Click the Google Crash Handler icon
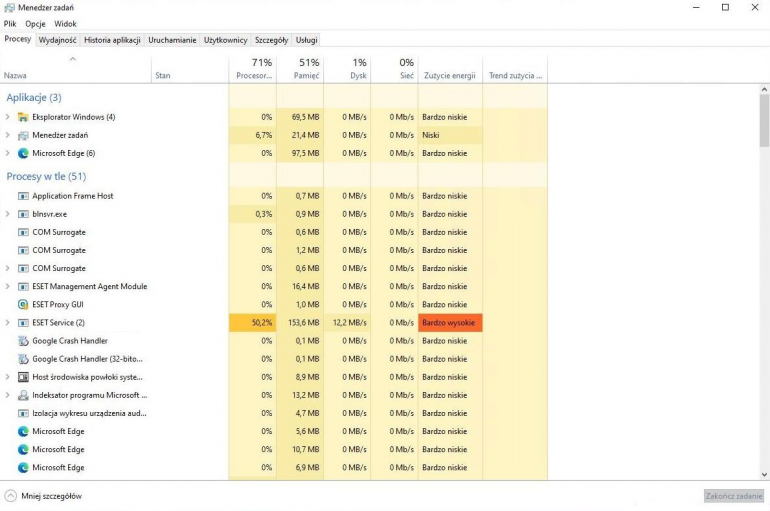 coord(23,341)
